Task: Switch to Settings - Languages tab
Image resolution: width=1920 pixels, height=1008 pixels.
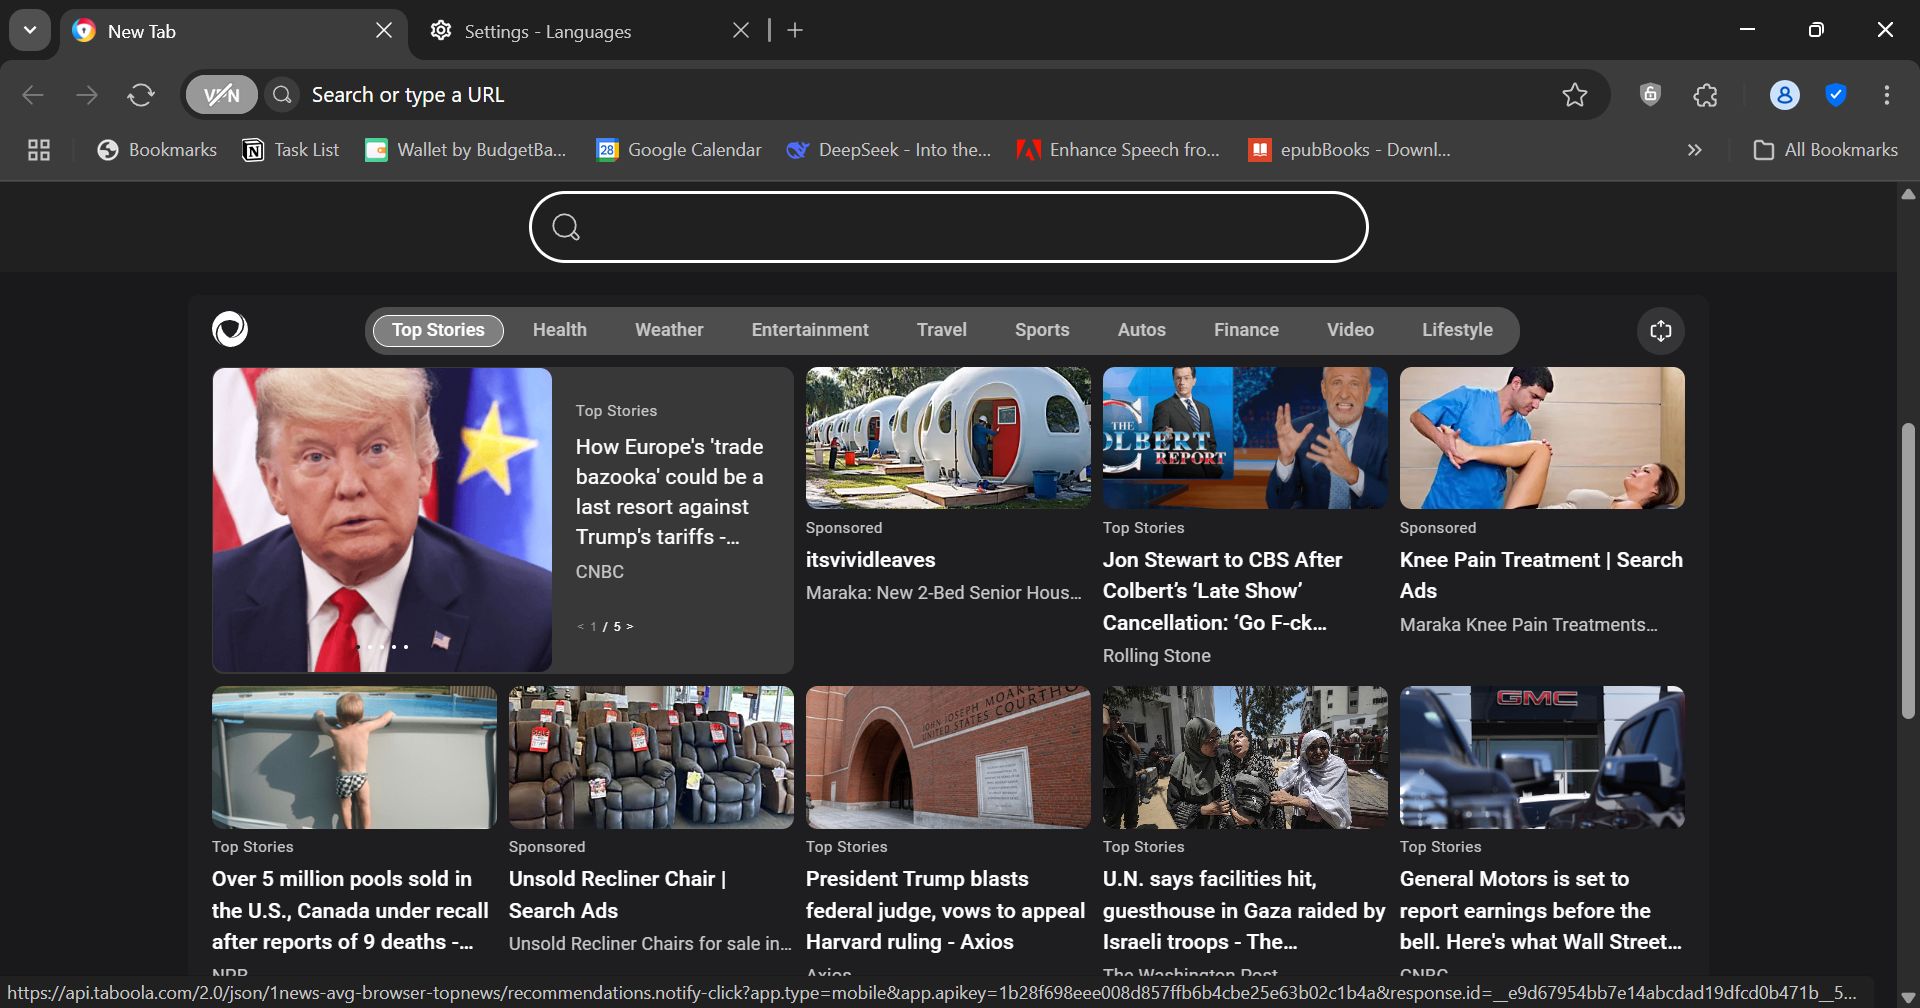Action: [590, 31]
